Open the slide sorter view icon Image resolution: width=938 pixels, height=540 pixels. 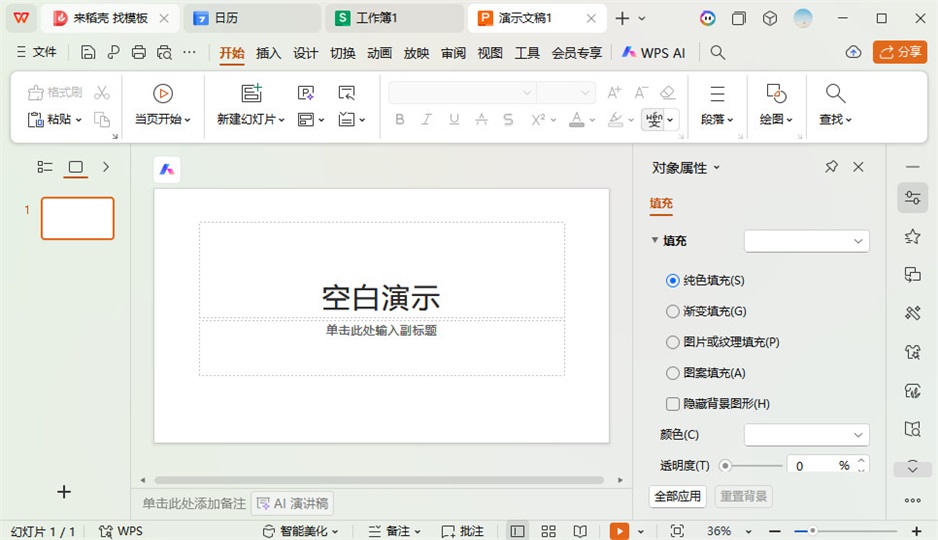tap(548, 531)
